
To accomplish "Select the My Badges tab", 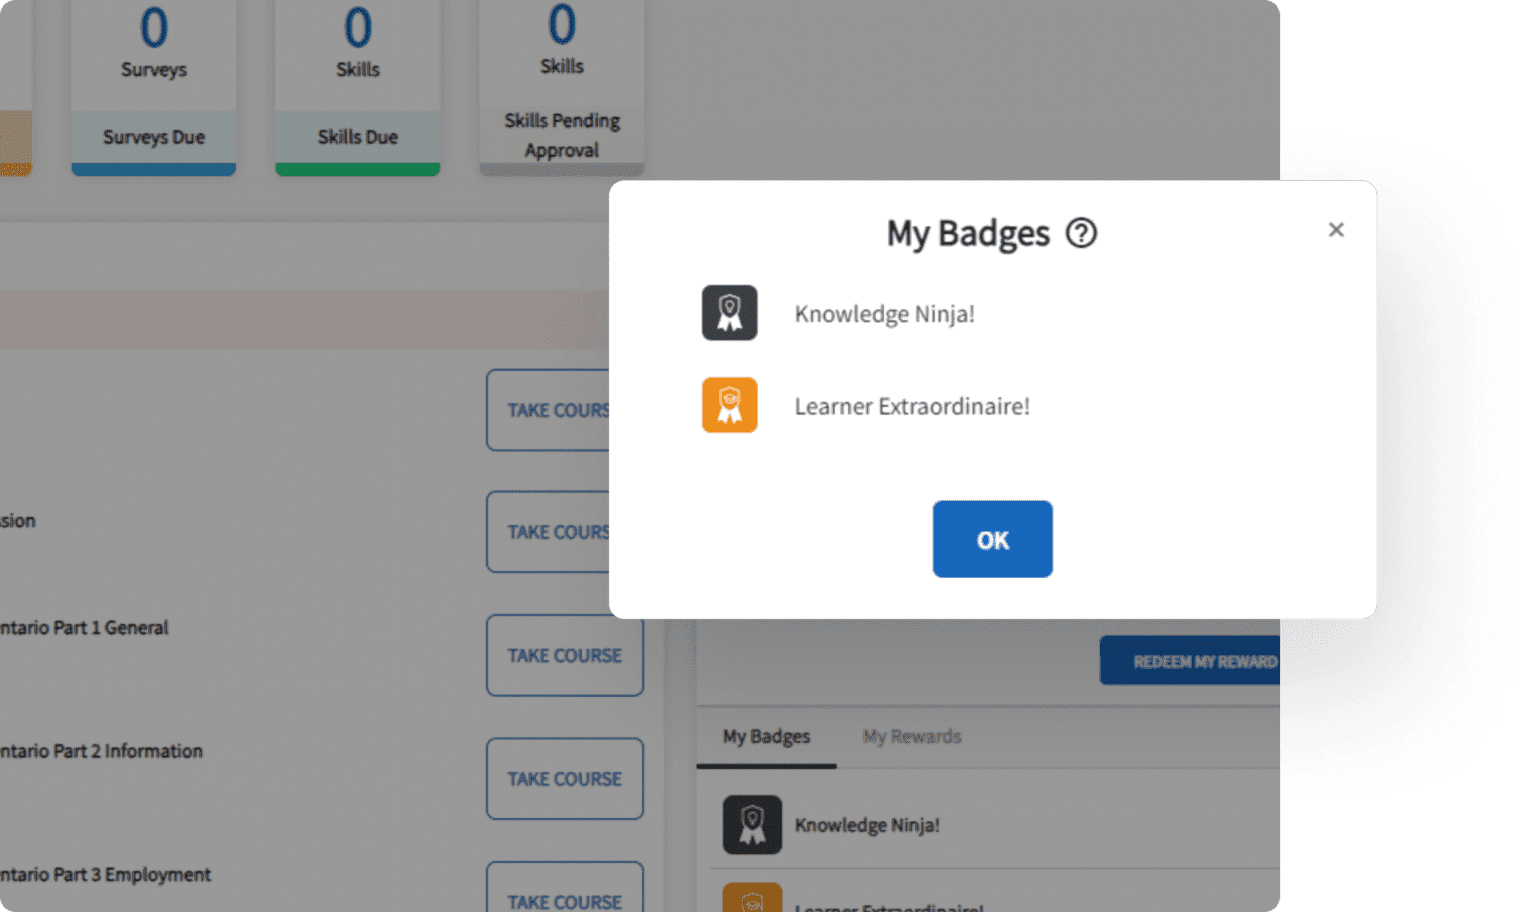I will 765,737.
